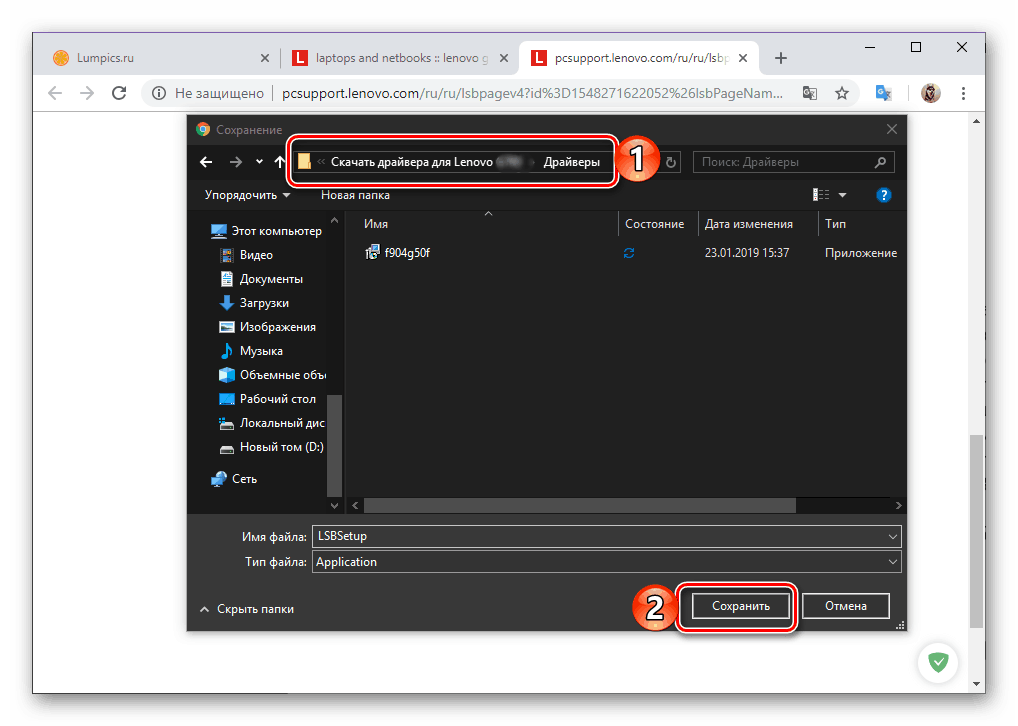Open the 'Музыка' folder
This screenshot has width=1018, height=726.
pos(251,351)
